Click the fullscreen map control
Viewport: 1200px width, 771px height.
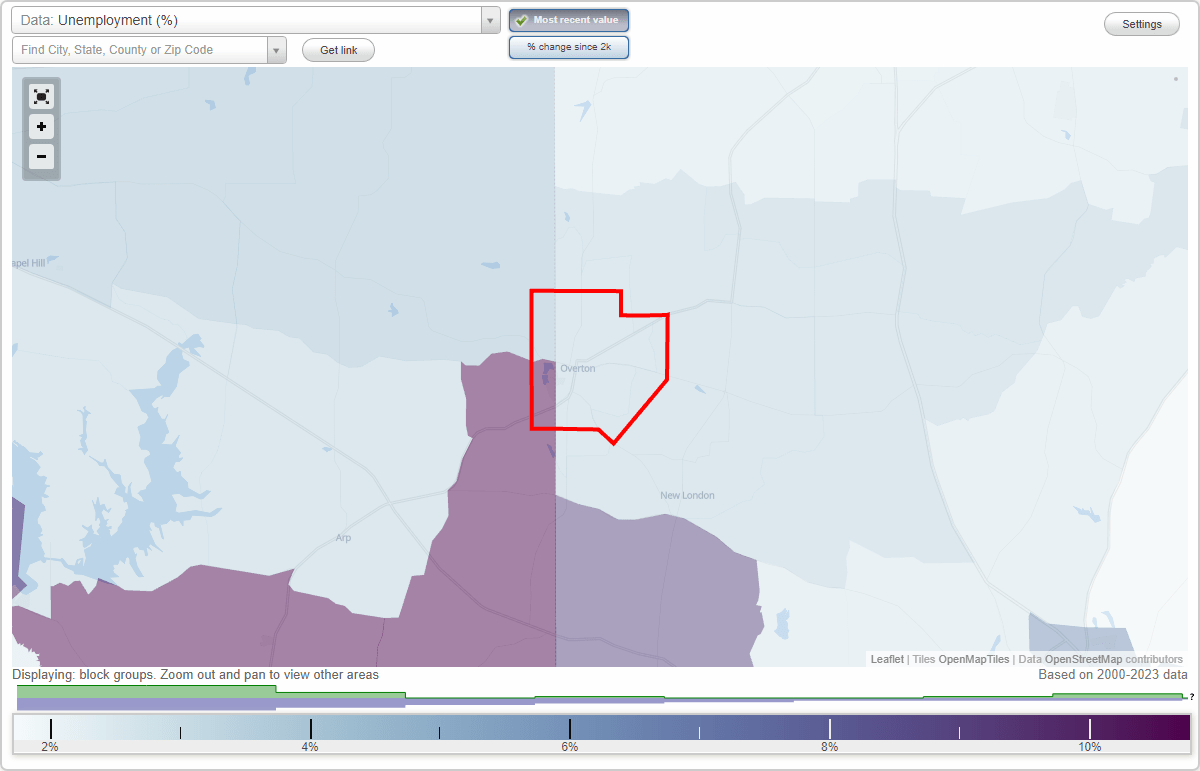click(x=41, y=96)
